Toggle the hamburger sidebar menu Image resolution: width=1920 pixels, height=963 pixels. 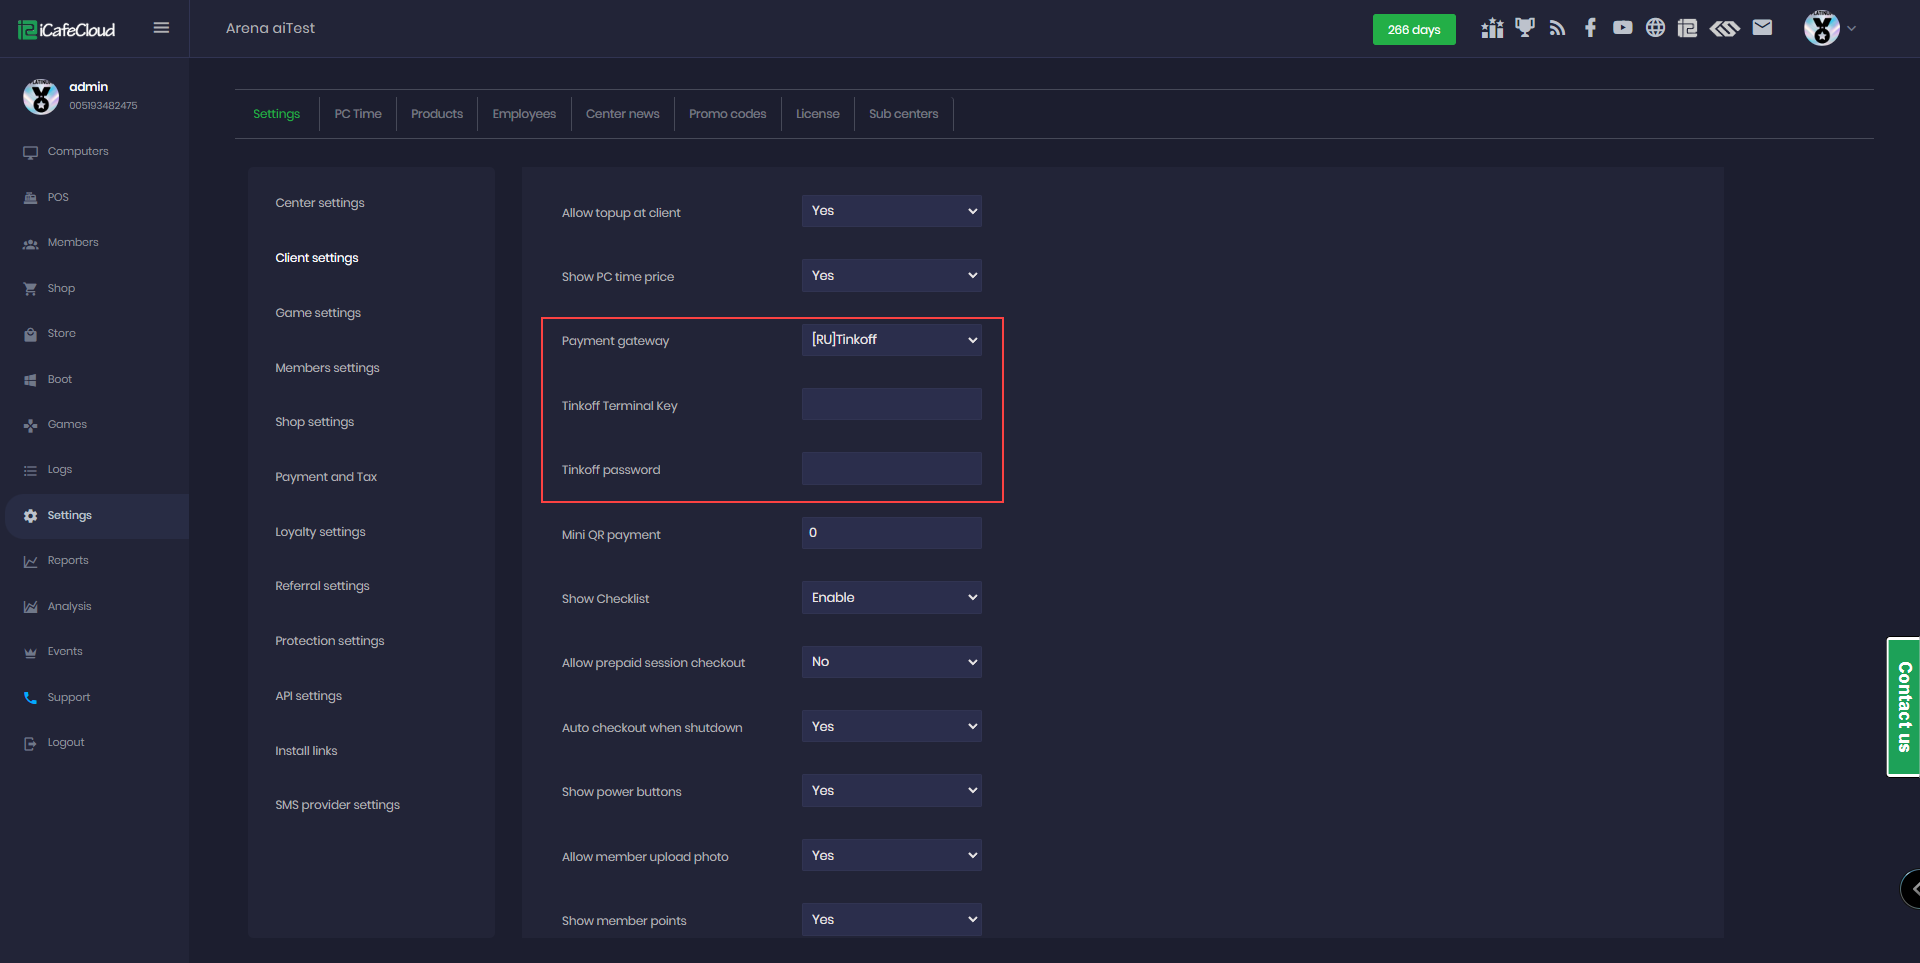(x=161, y=28)
